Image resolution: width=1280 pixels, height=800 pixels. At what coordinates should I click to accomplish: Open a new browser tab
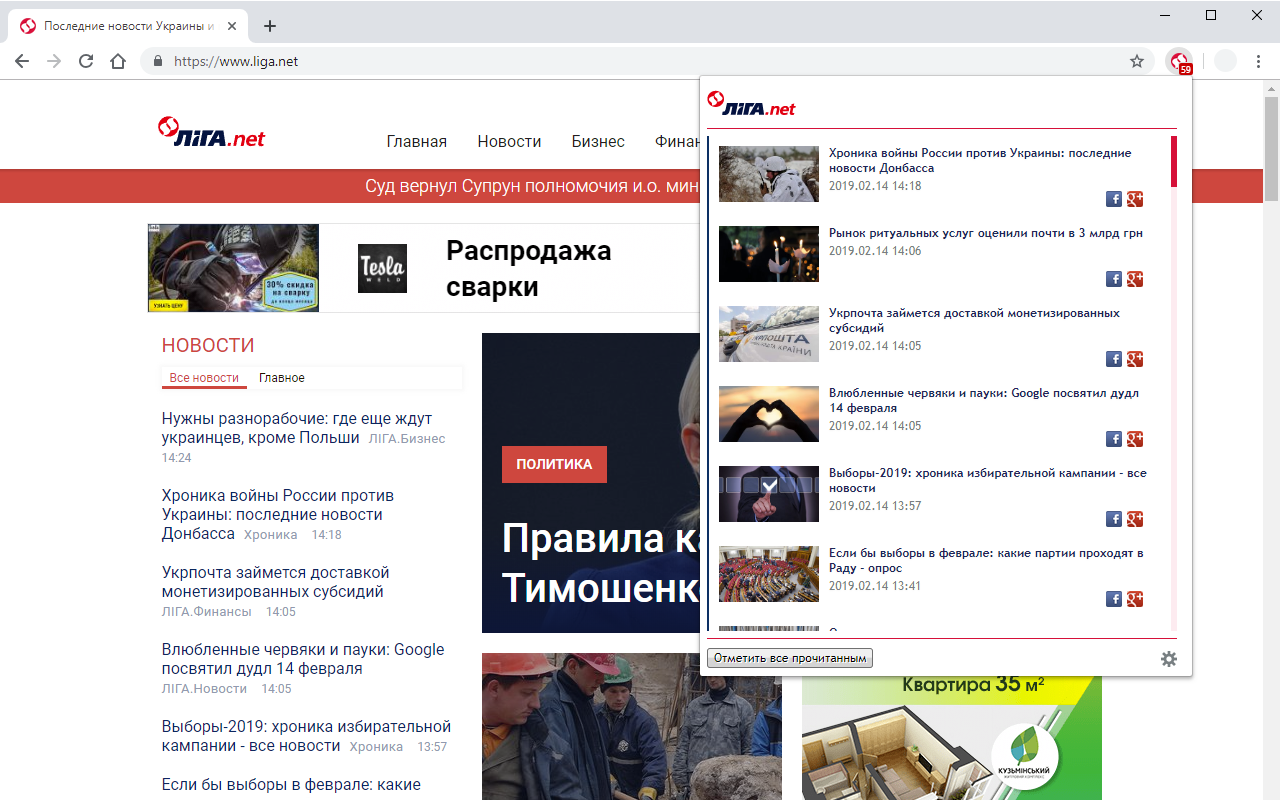pyautogui.click(x=269, y=26)
